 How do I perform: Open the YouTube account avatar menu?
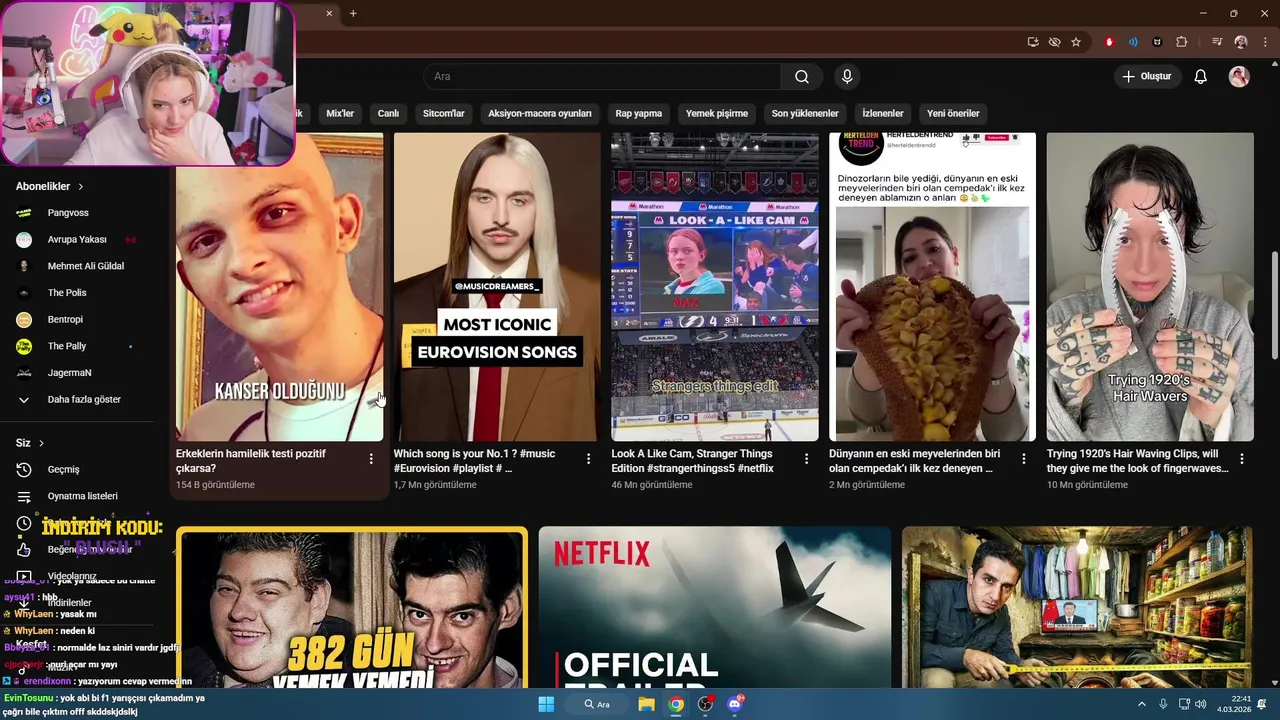click(x=1239, y=77)
